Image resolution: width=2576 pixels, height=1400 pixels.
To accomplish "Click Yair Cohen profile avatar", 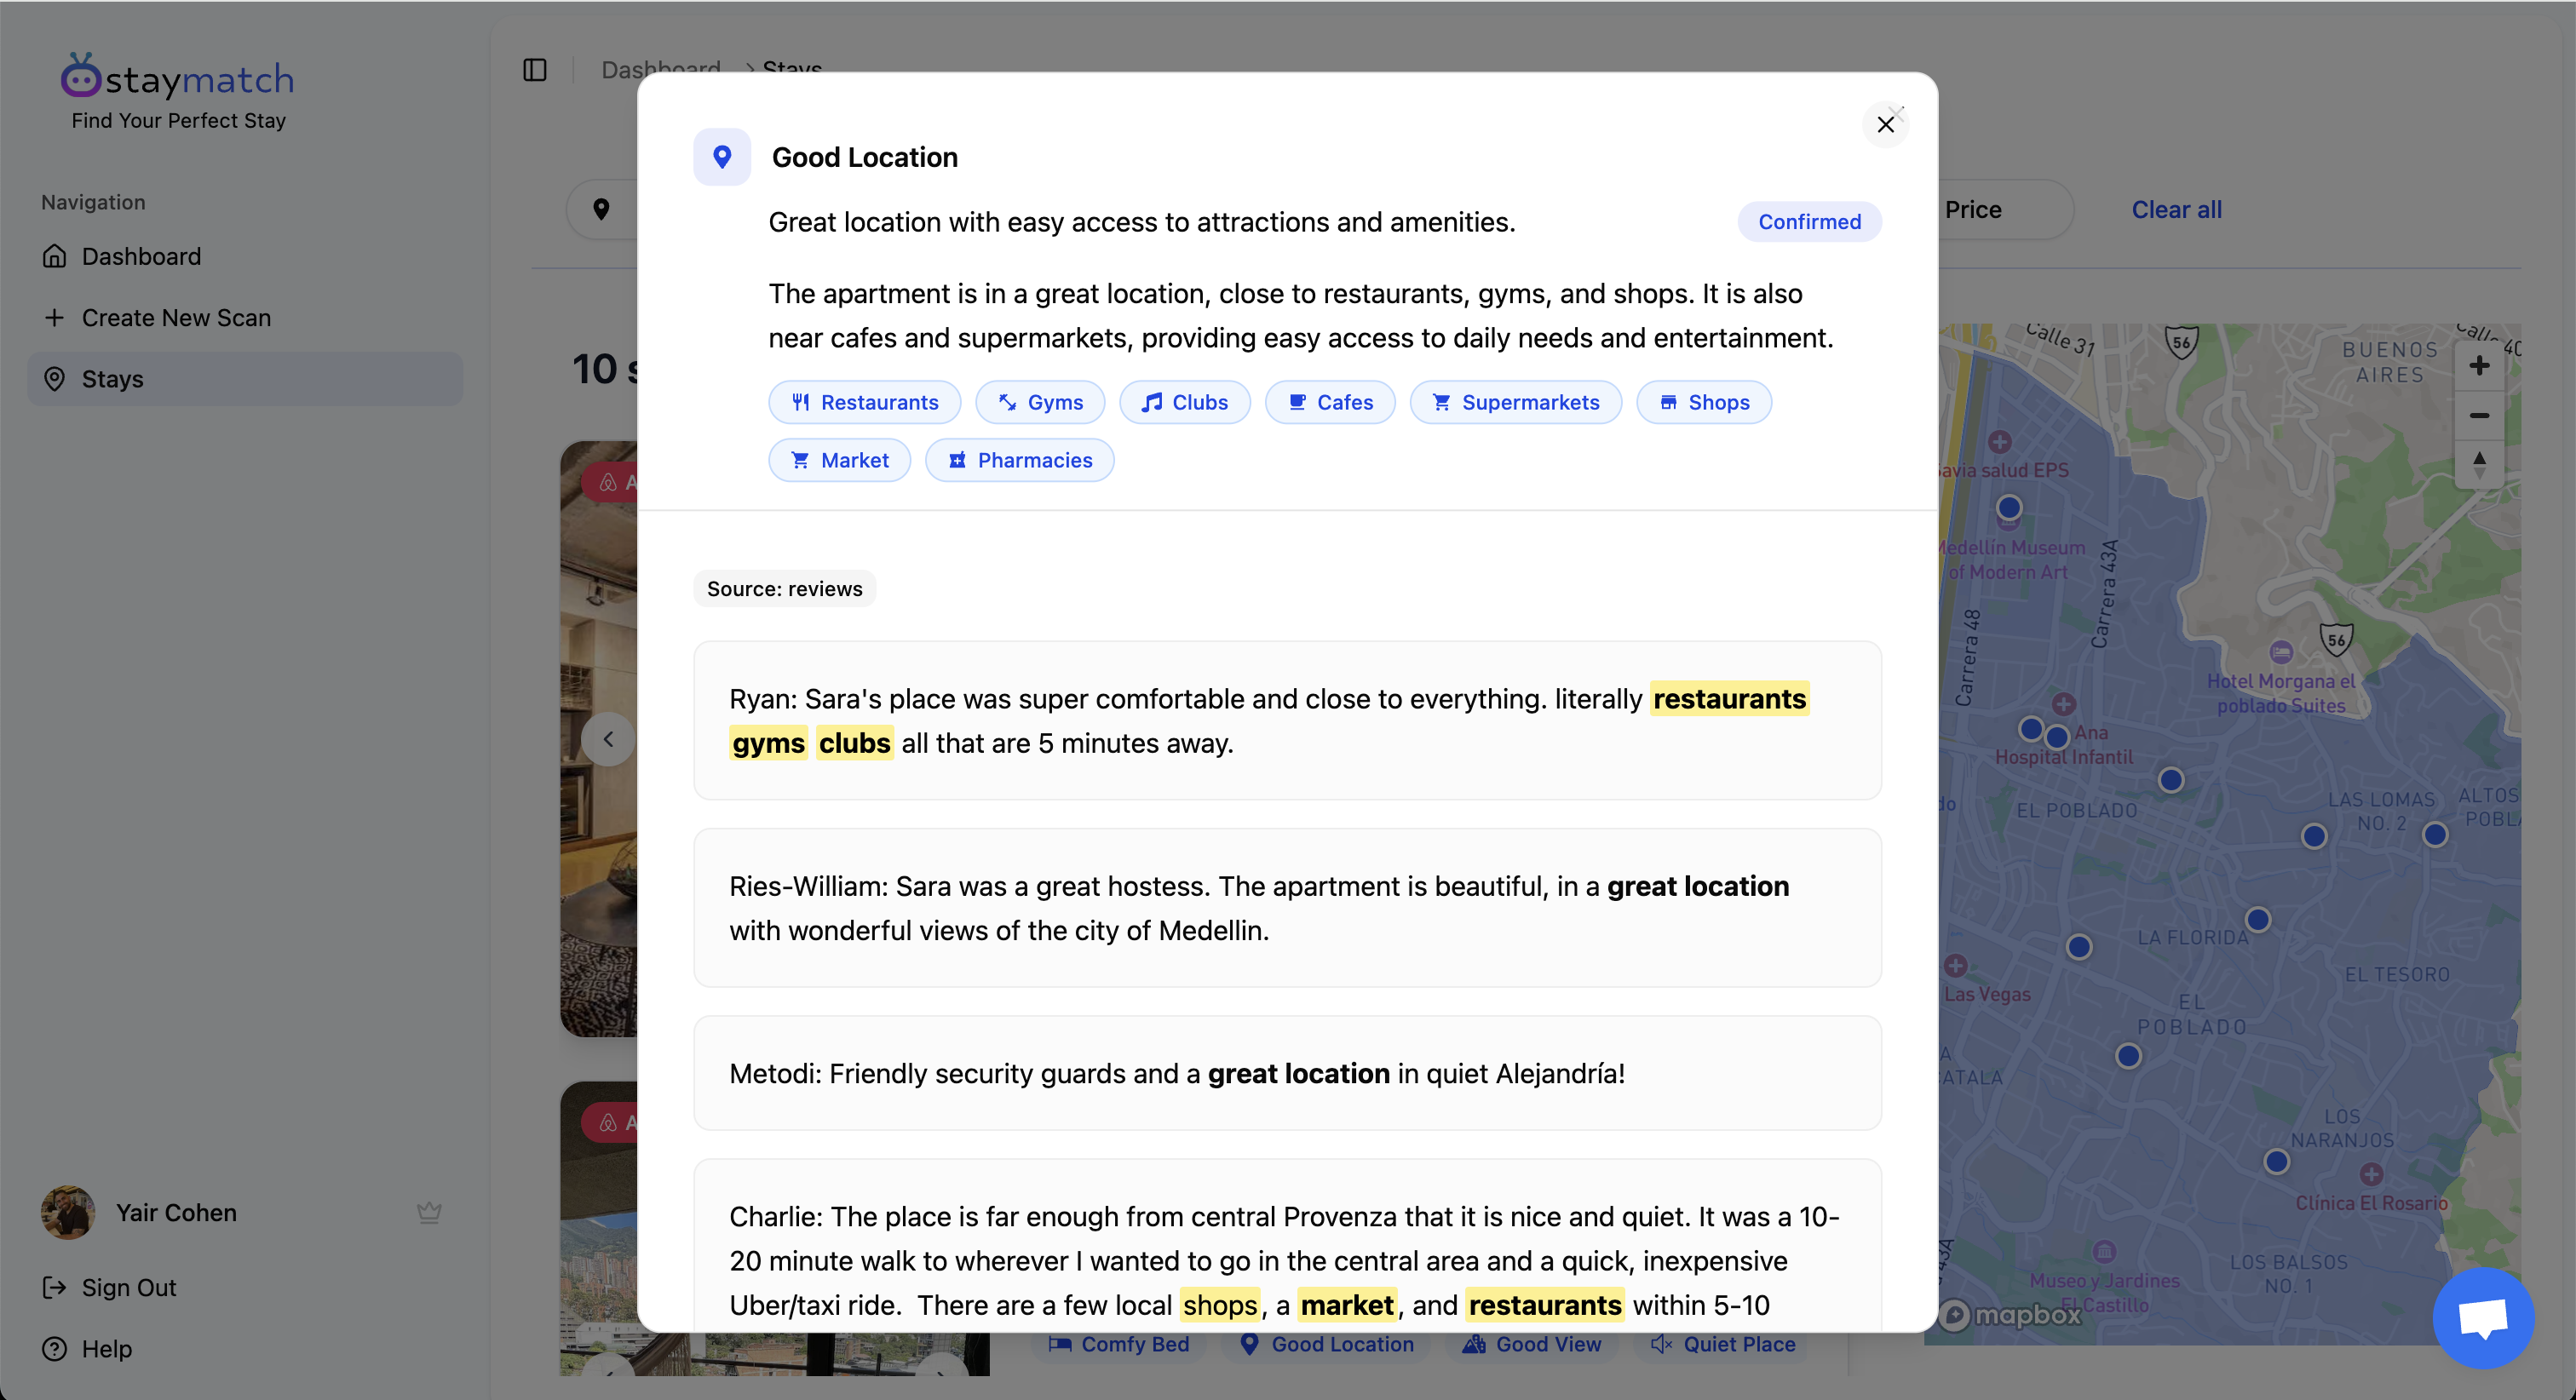I will pos(68,1212).
